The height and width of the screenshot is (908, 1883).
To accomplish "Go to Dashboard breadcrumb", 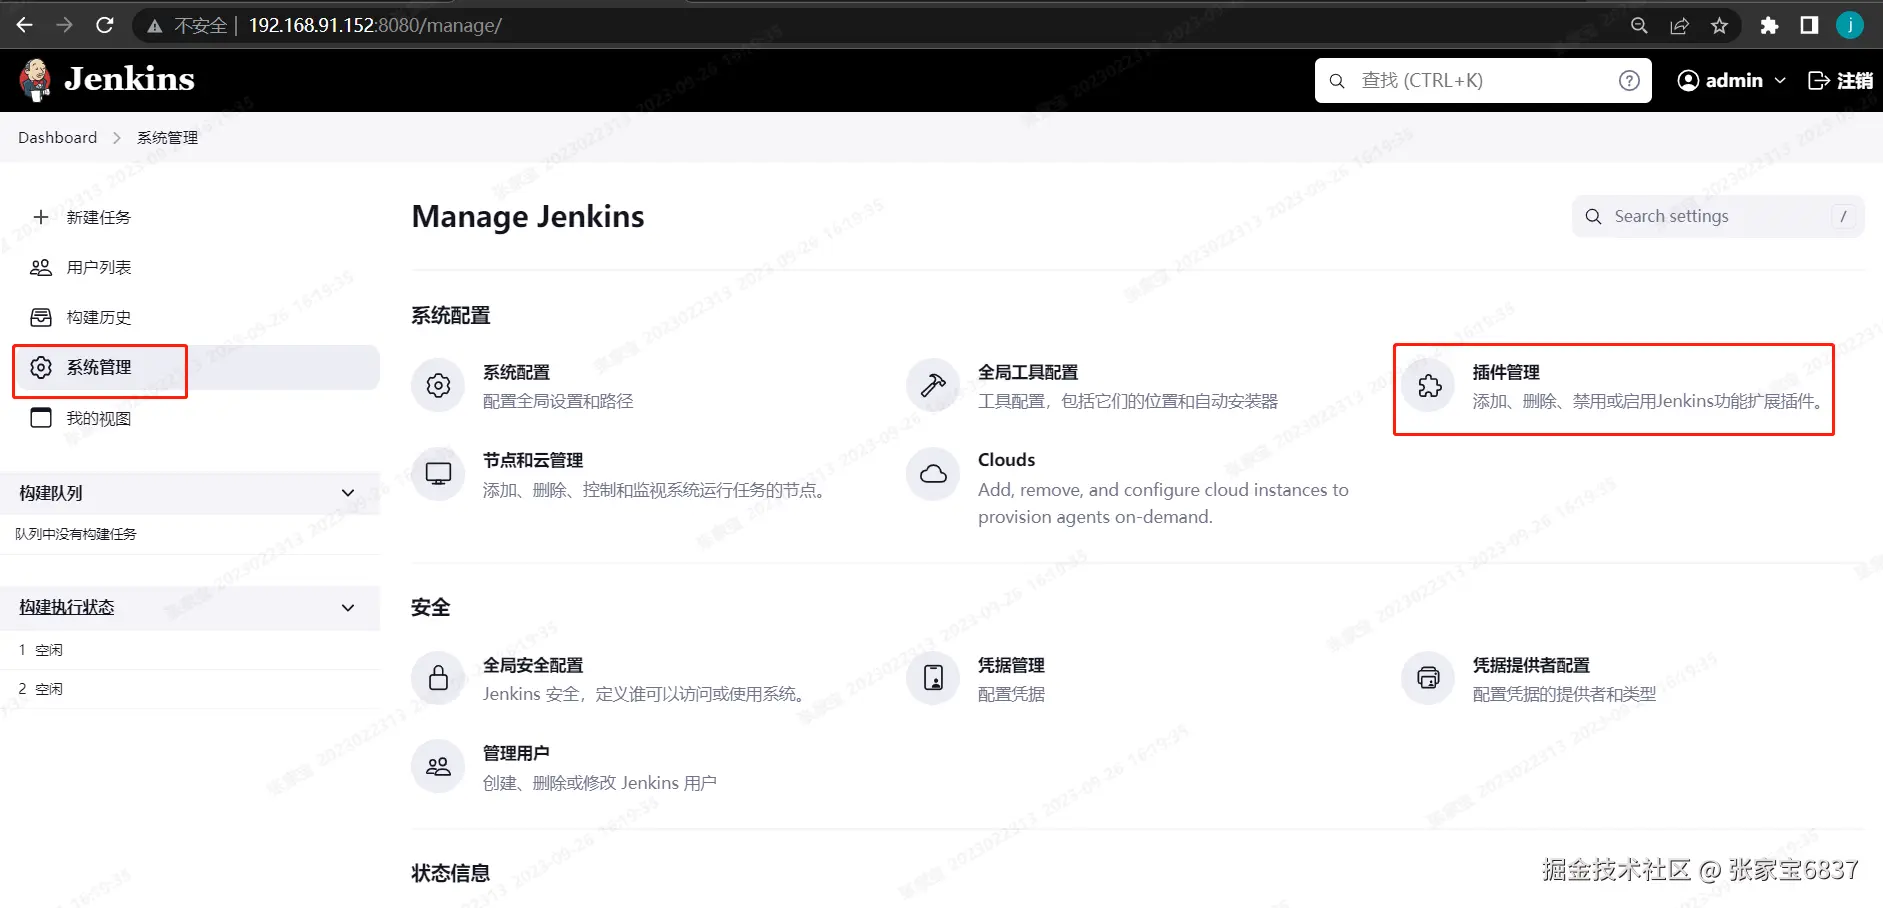I will click(58, 138).
